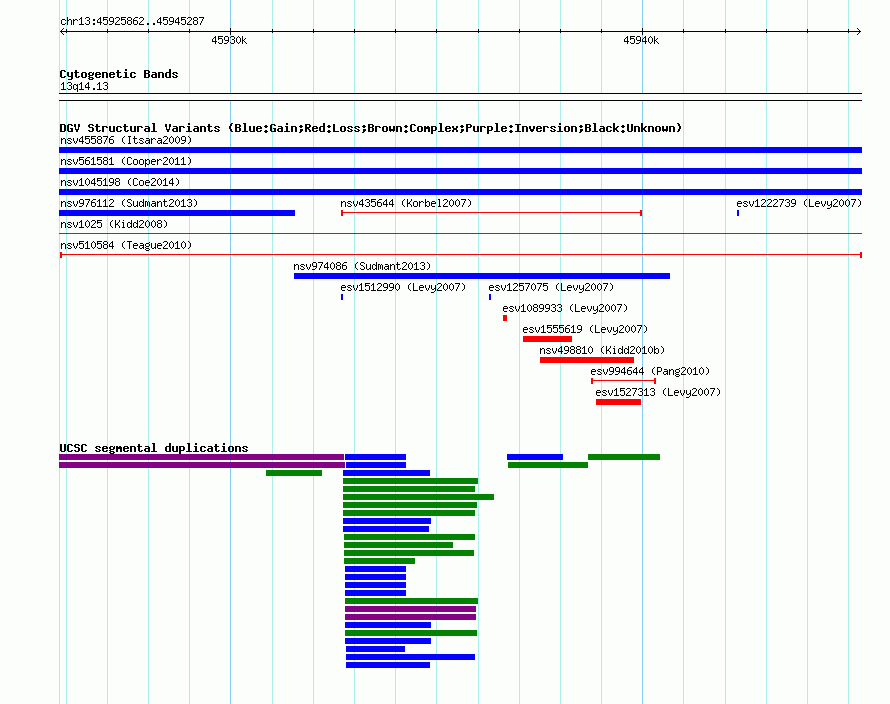
Task: Click the small blue mark under esv1512990
Action: point(342,297)
